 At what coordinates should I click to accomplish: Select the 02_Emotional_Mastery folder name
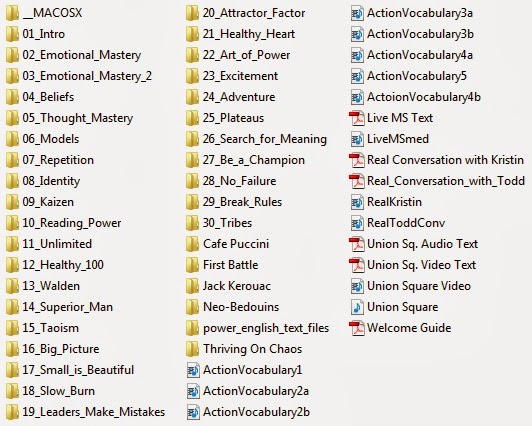click(x=82, y=55)
